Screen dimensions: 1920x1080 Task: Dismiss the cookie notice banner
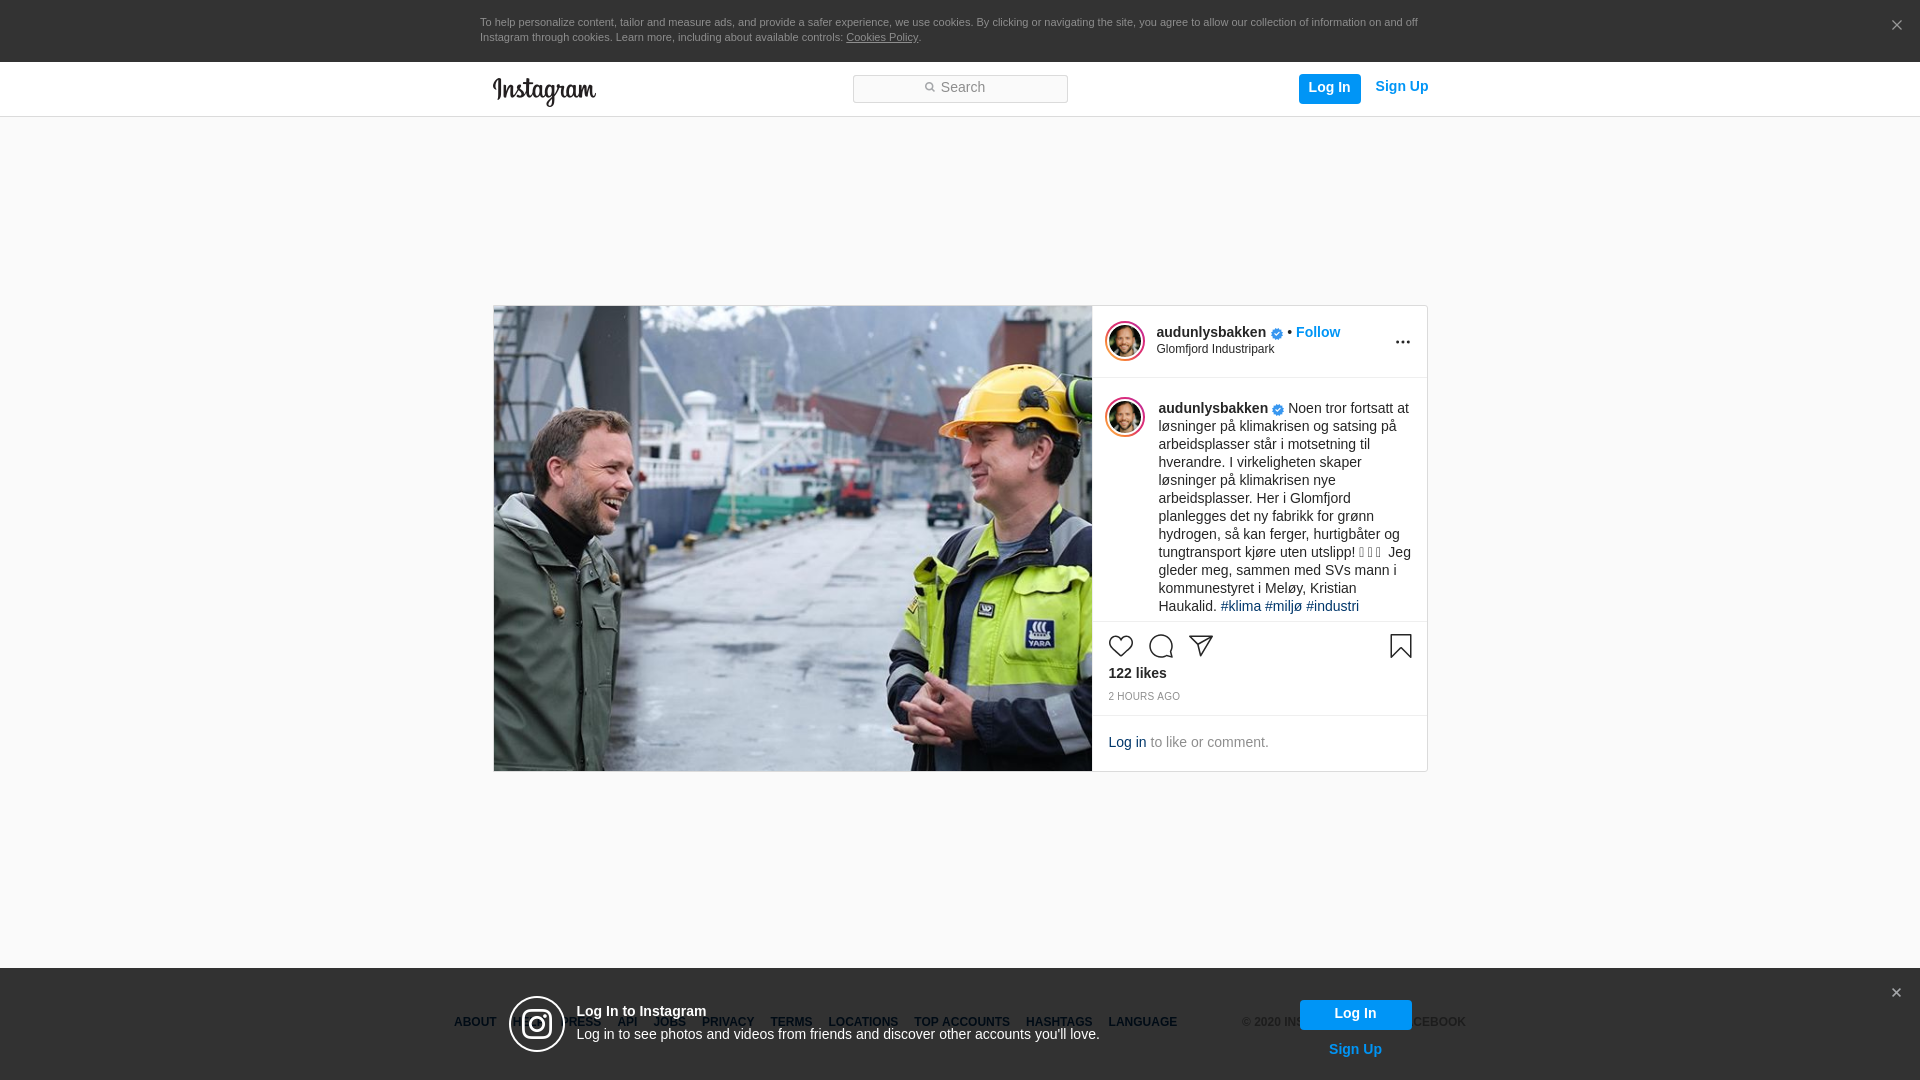(1896, 26)
